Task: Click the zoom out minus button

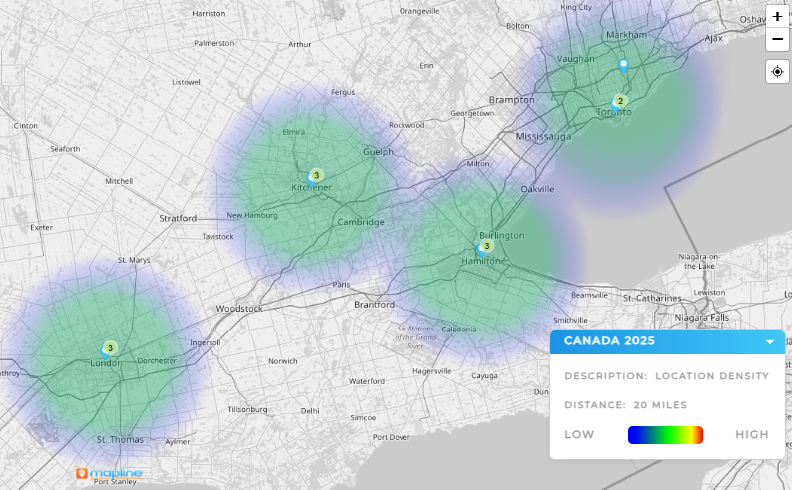Action: point(777,40)
